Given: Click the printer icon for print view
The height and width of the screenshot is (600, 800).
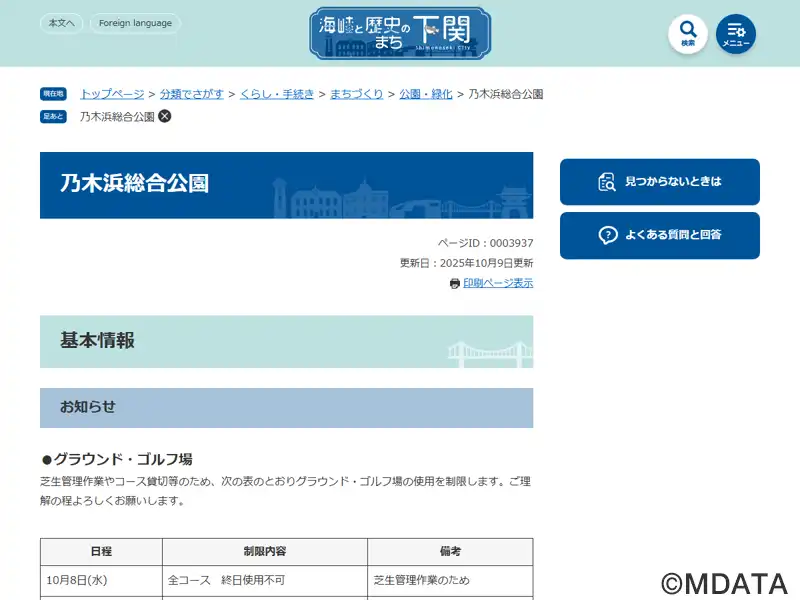Looking at the screenshot, I should [455, 284].
